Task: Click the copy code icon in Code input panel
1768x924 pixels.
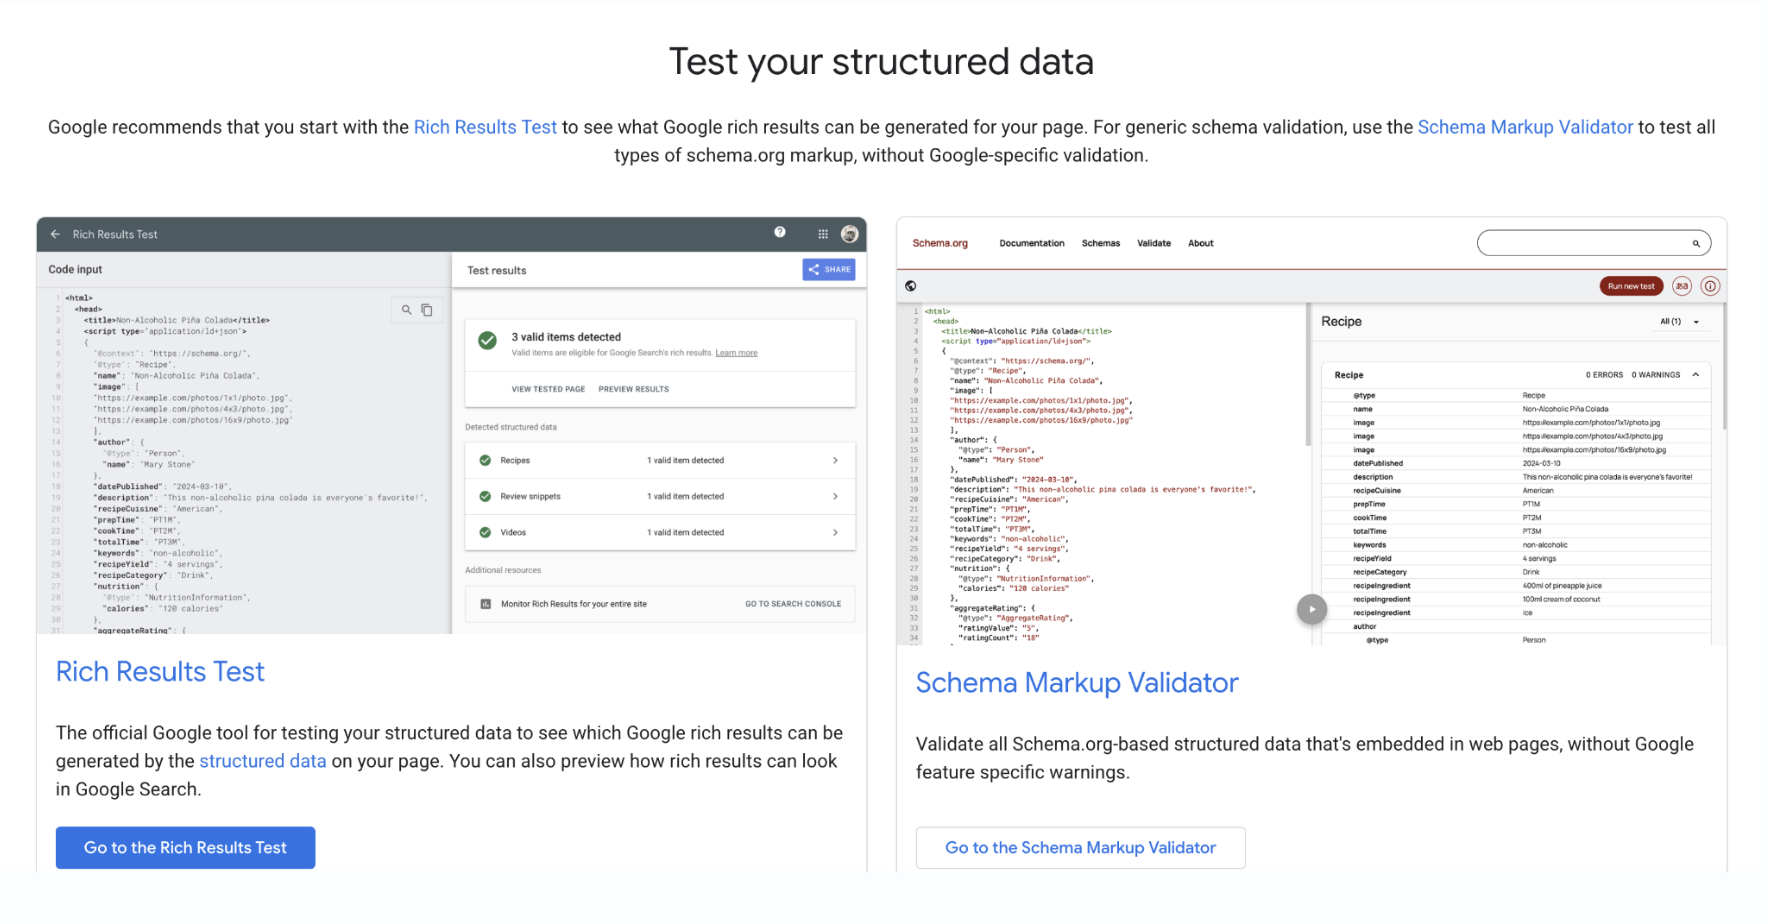Action: click(427, 310)
